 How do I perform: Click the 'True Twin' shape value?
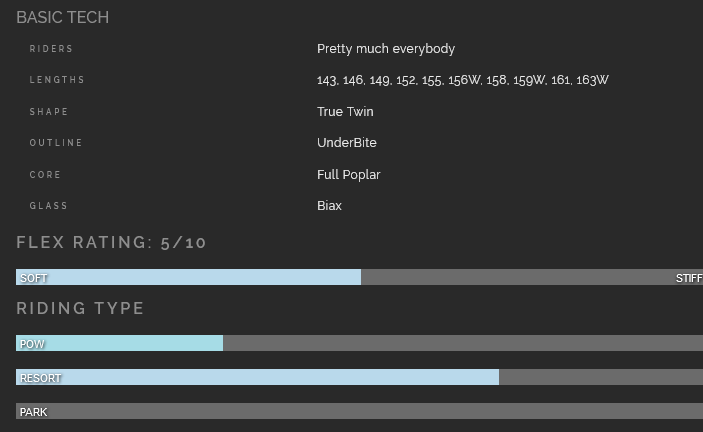tap(345, 112)
